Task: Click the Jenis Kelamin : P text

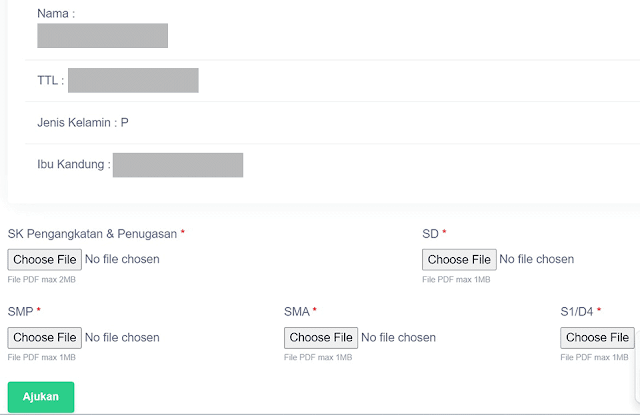Action: [x=83, y=123]
